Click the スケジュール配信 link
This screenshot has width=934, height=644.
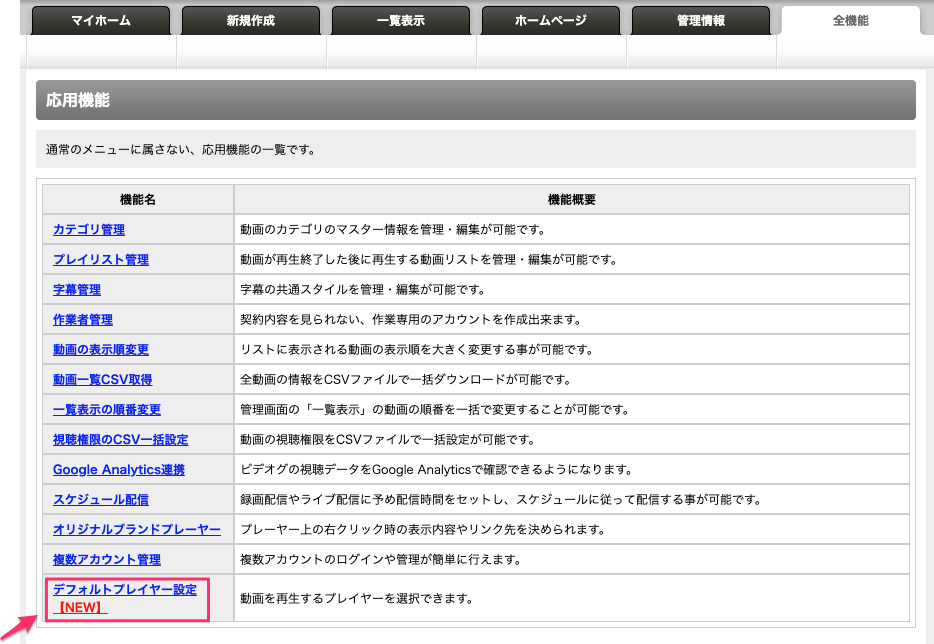(101, 500)
